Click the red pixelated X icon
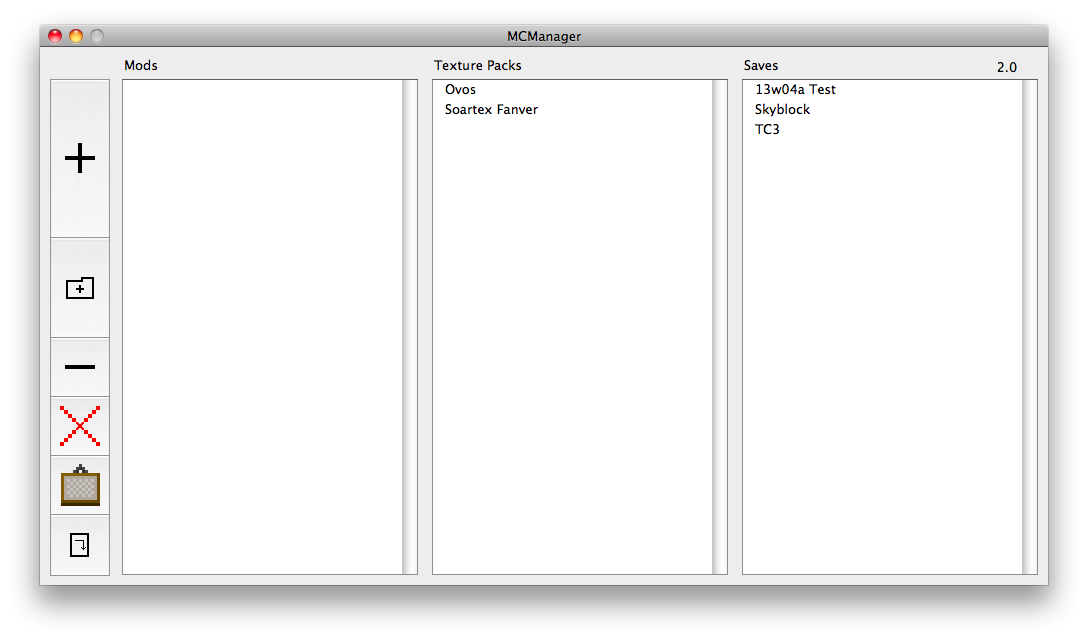 (80, 426)
